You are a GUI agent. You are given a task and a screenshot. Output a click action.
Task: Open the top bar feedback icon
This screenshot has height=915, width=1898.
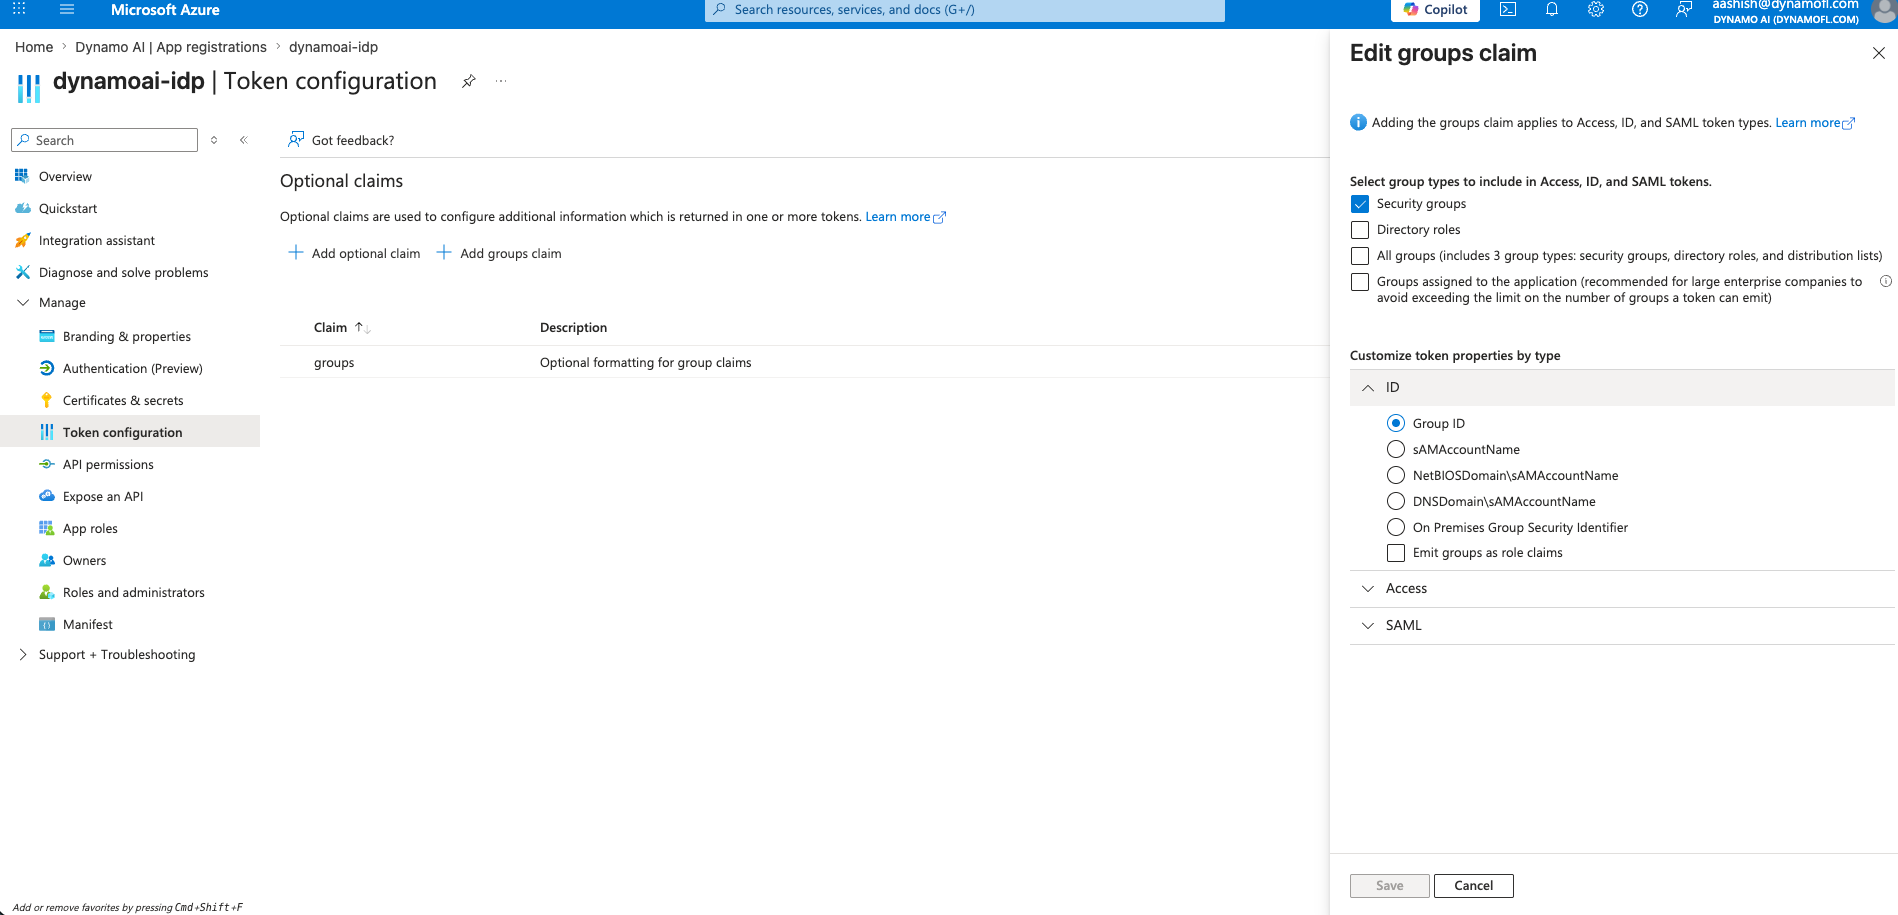point(1684,10)
